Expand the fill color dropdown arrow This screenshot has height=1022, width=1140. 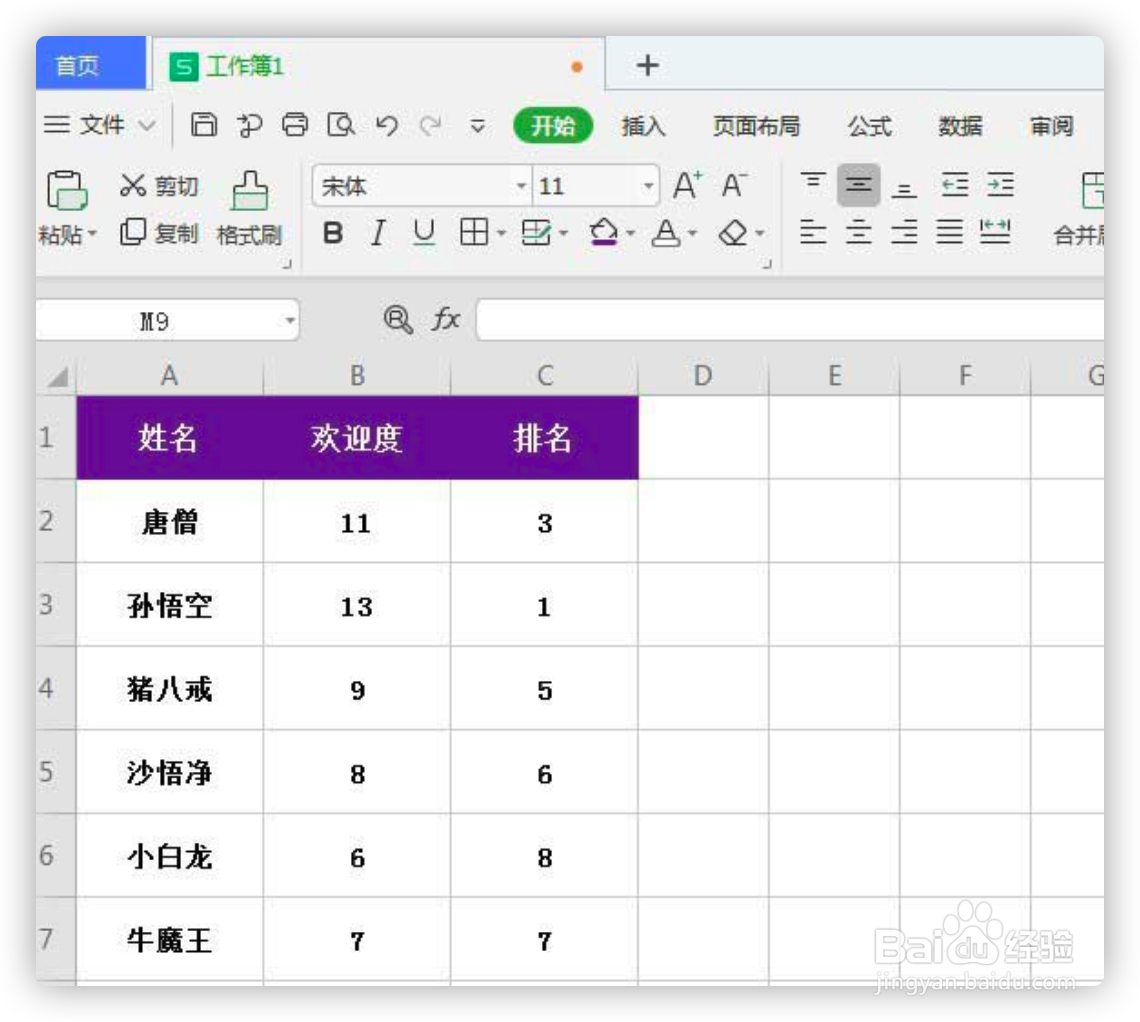pyautogui.click(x=630, y=233)
